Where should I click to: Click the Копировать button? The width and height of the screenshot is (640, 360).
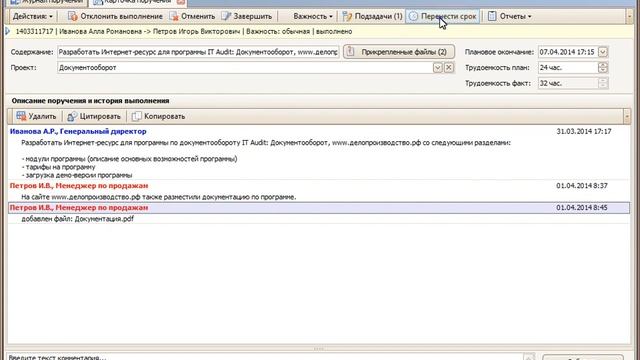pos(158,116)
